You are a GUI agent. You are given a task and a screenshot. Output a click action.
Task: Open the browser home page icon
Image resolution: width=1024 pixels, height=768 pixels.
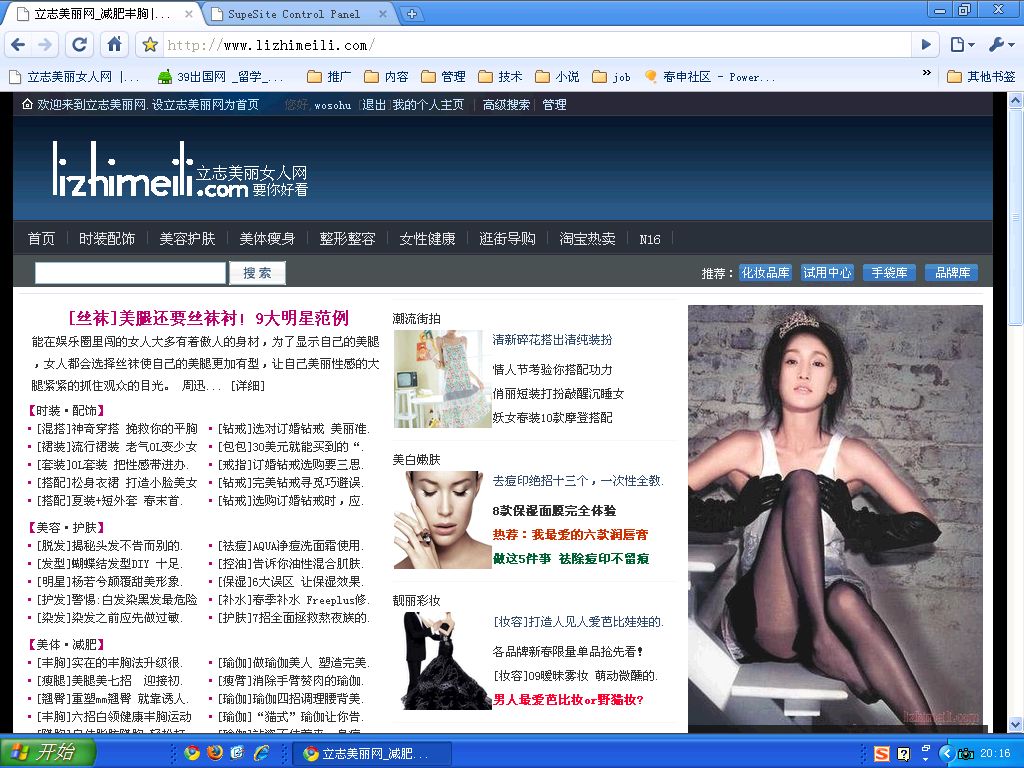tap(114, 45)
